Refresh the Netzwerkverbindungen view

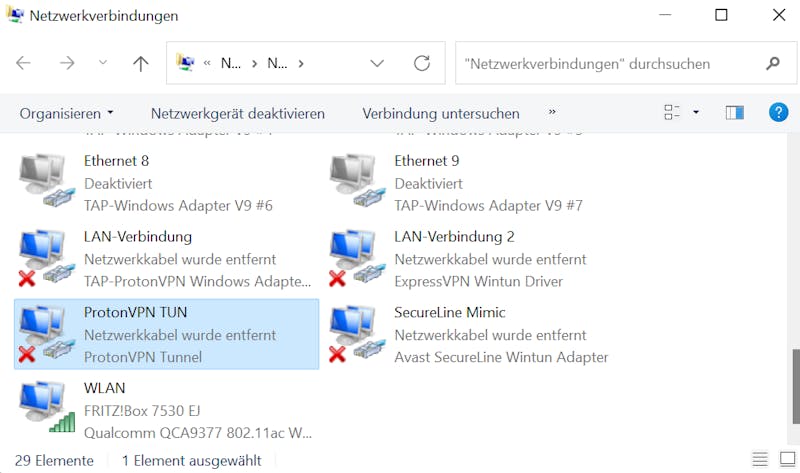422,63
